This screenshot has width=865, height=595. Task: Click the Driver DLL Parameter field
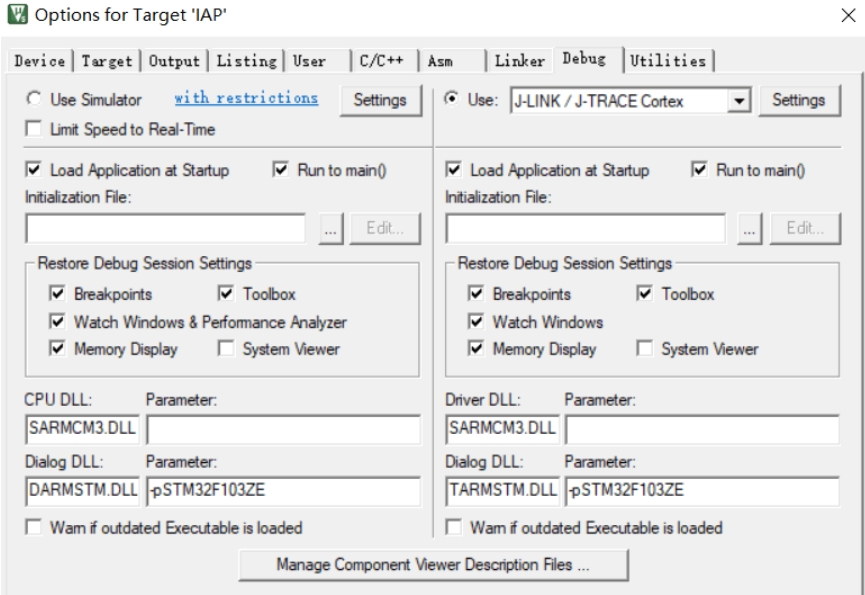point(702,430)
